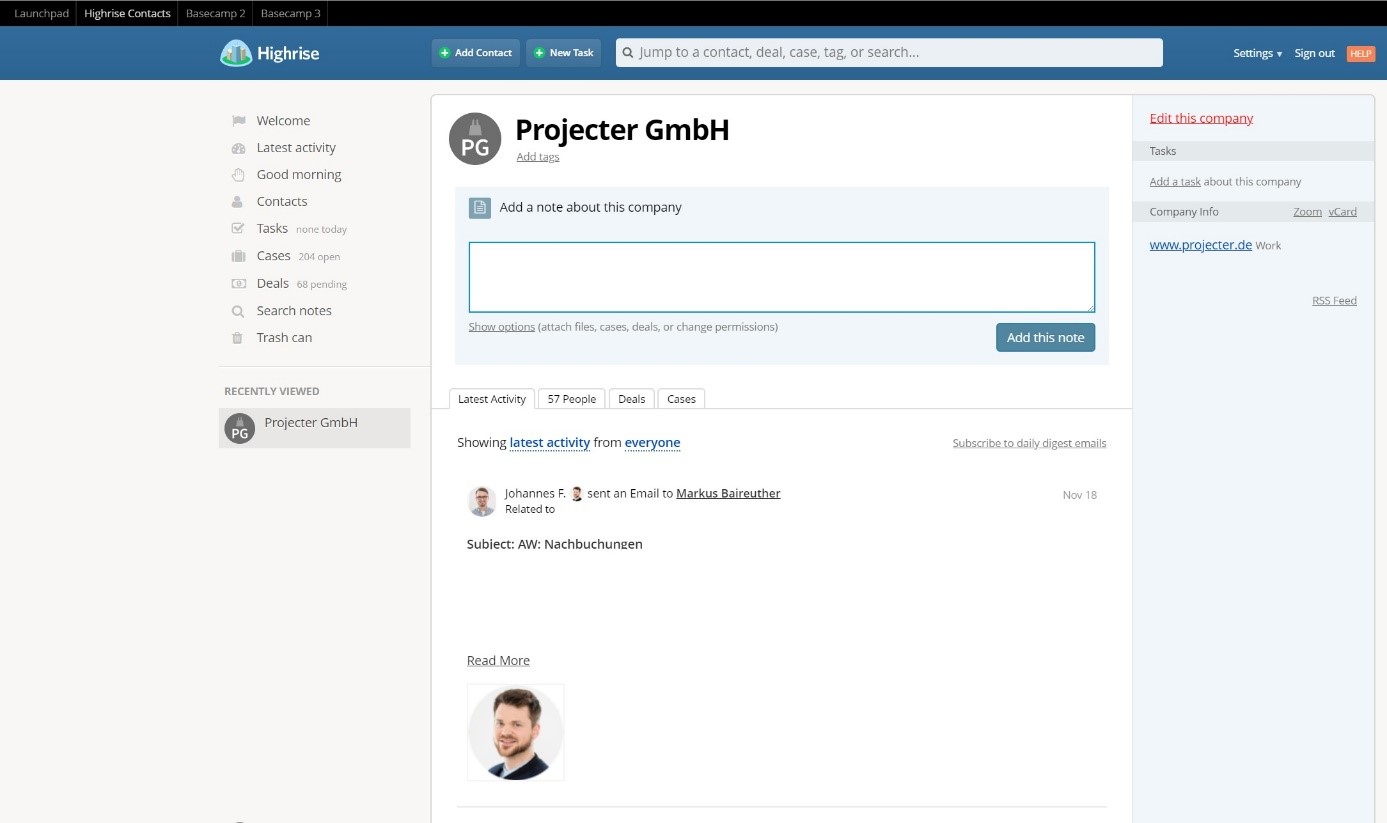Click the Welcome flag icon in sidebar
This screenshot has height=823, width=1387.
[x=238, y=121]
